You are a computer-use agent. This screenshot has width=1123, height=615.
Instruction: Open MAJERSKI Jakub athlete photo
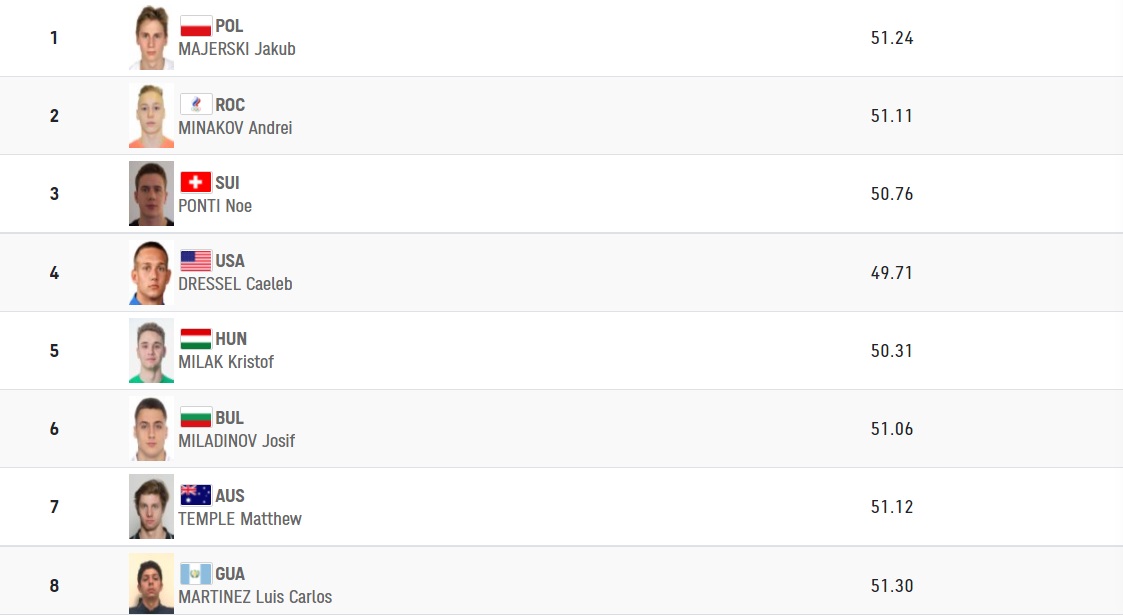click(151, 37)
